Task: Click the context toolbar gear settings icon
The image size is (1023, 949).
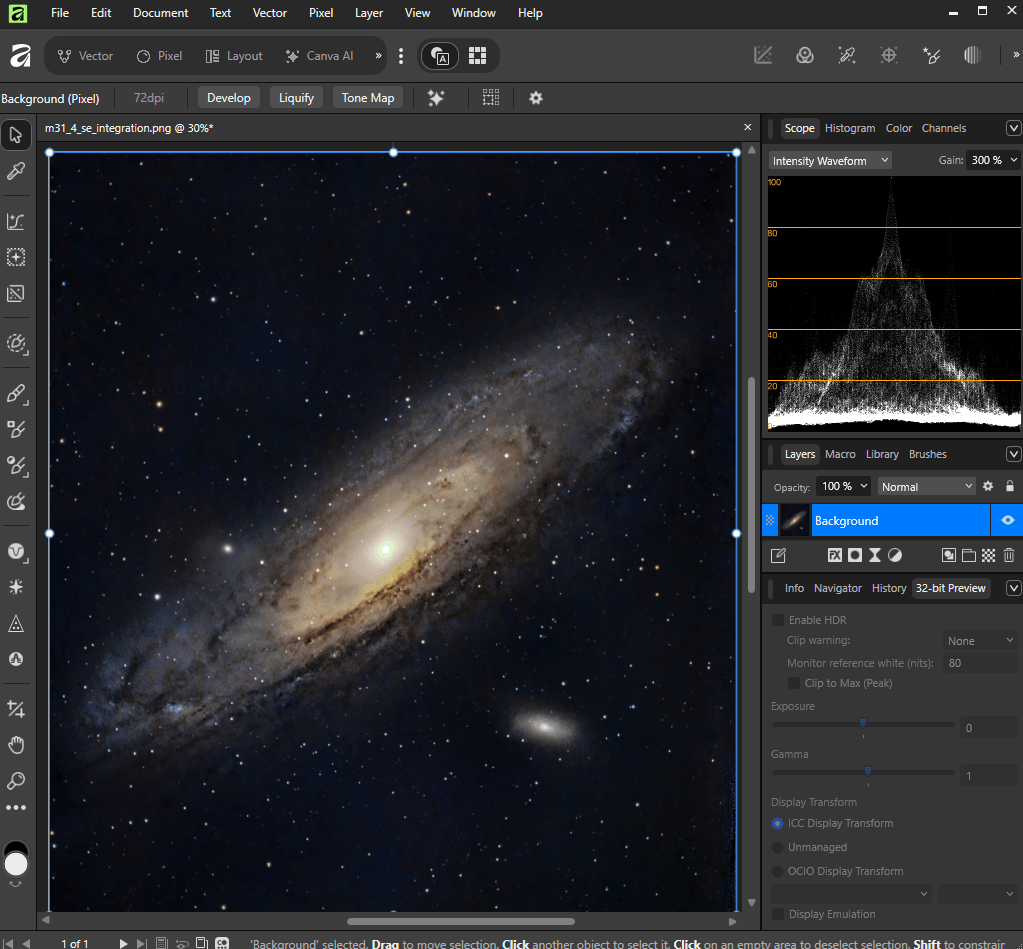Action: pyautogui.click(x=536, y=98)
